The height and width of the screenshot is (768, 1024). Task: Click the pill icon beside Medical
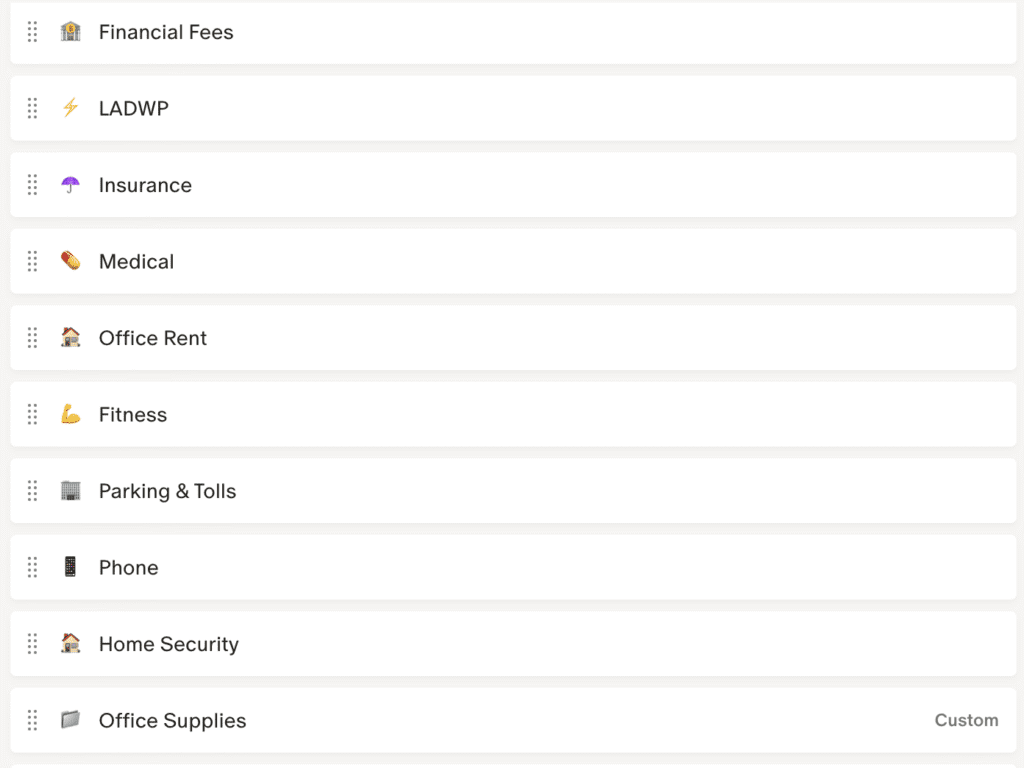pos(70,261)
